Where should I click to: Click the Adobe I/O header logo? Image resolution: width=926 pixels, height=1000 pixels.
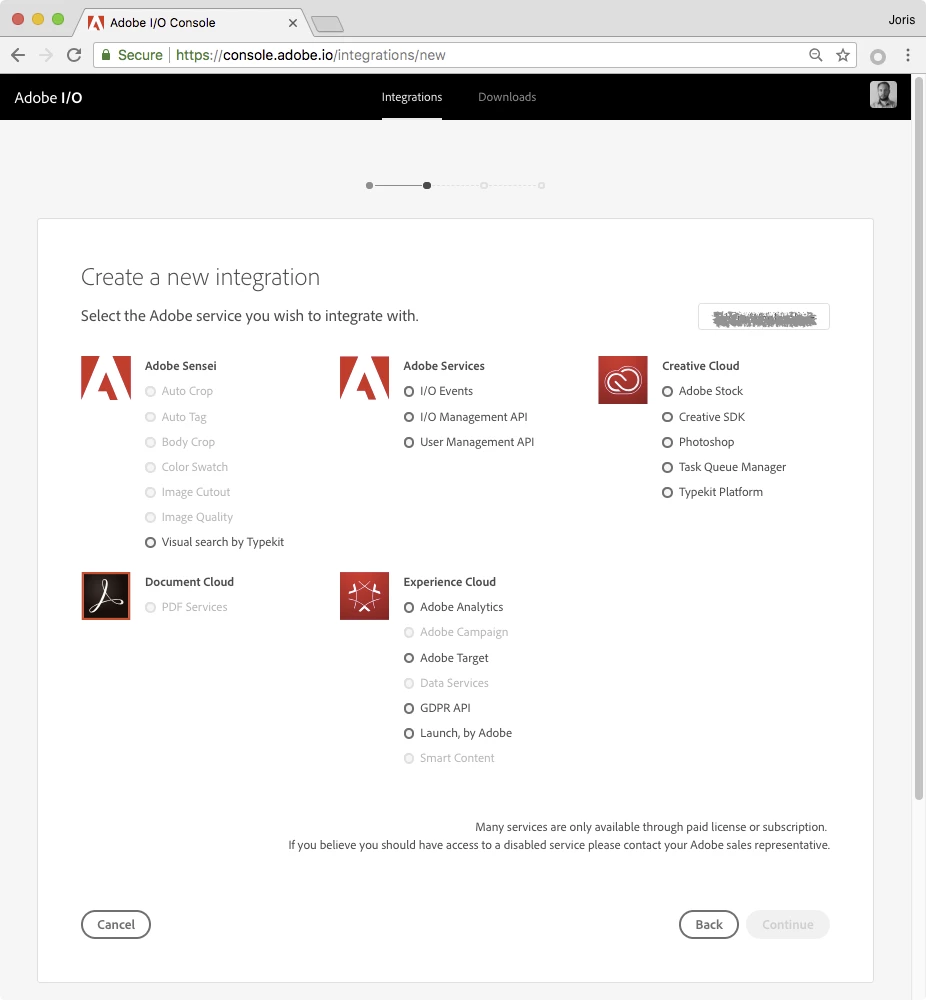click(x=48, y=98)
